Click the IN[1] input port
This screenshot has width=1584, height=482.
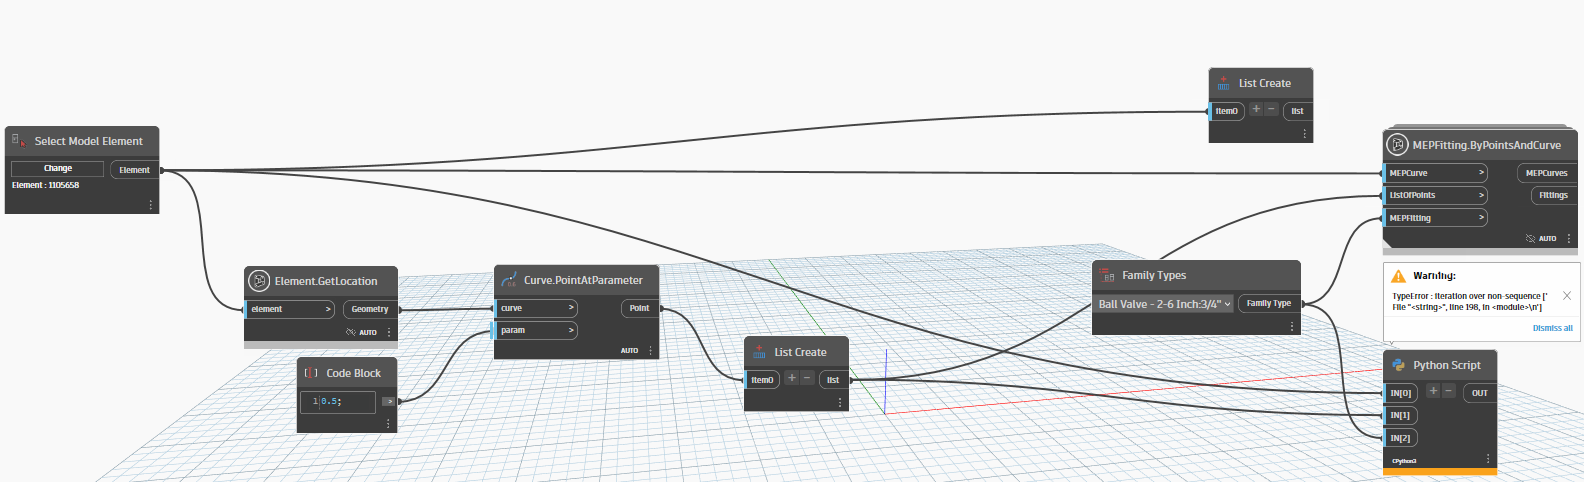click(1400, 415)
